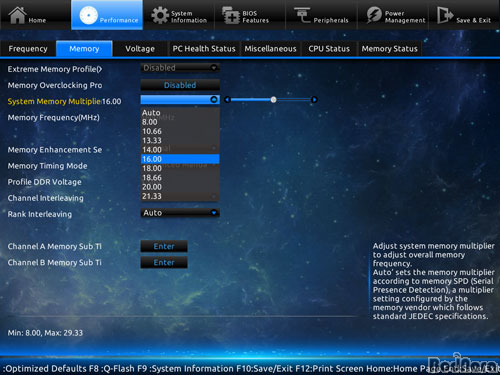Choose 18.00 multiplier option

(x=180, y=168)
